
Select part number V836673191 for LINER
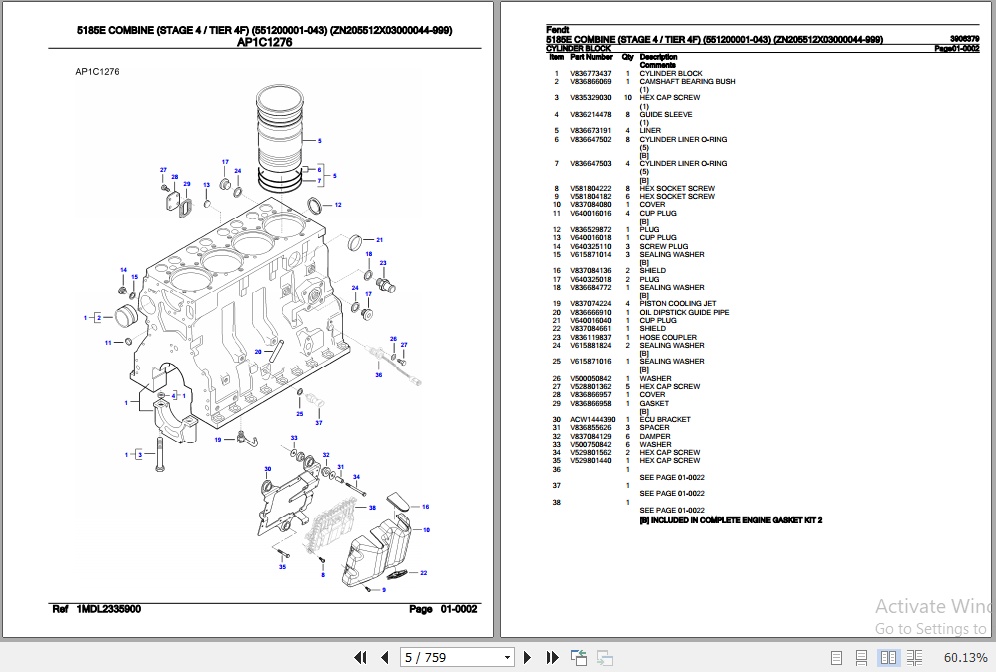click(591, 131)
